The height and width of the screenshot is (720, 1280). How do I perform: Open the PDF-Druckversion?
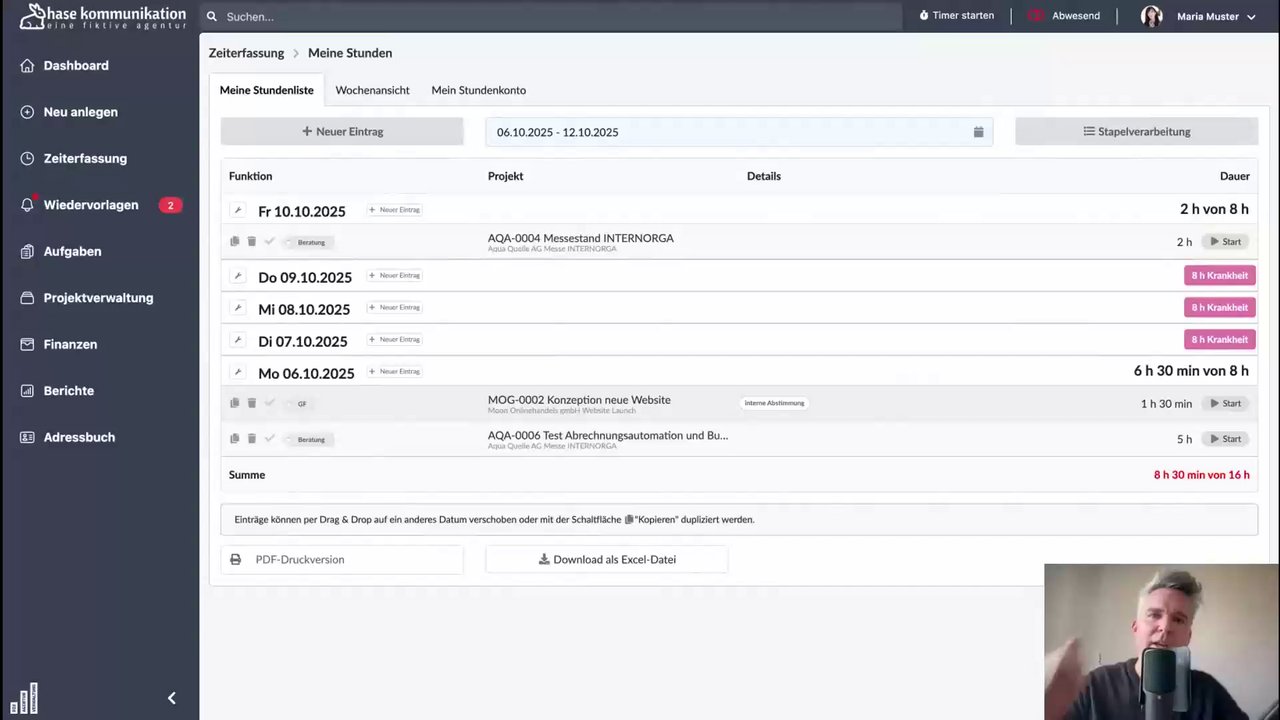(342, 560)
